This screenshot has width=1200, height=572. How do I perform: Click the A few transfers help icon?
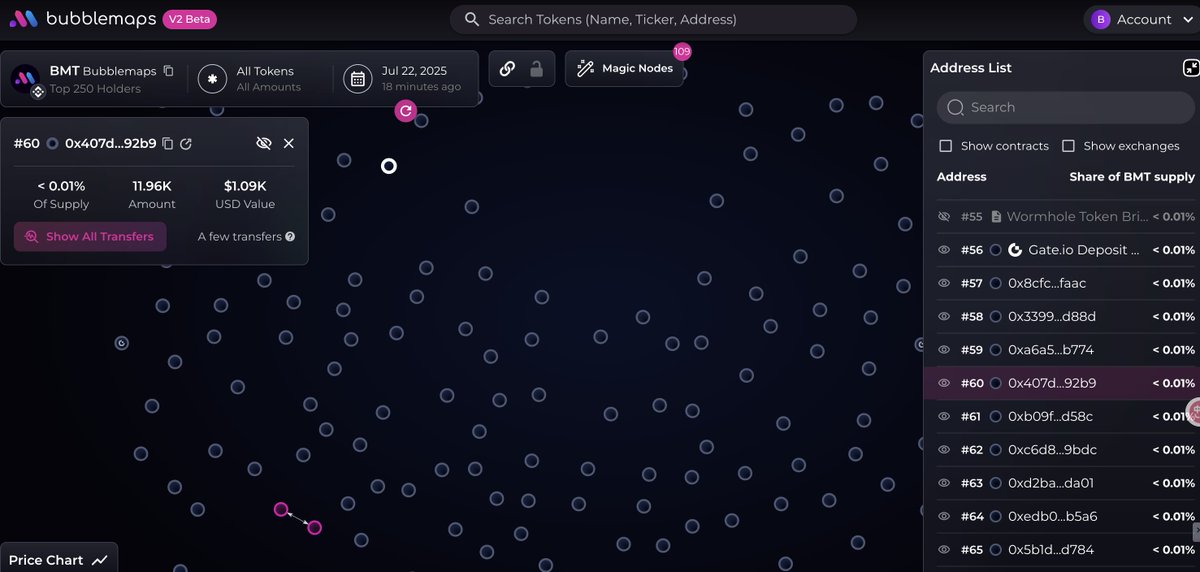290,237
